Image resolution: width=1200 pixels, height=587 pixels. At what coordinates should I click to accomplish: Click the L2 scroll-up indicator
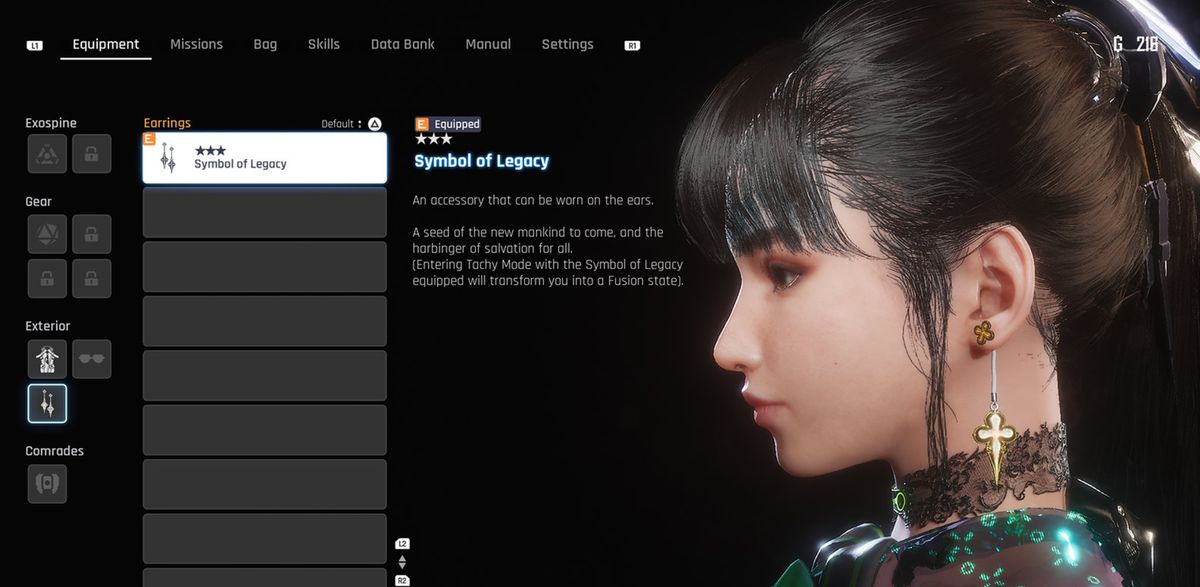pos(402,544)
